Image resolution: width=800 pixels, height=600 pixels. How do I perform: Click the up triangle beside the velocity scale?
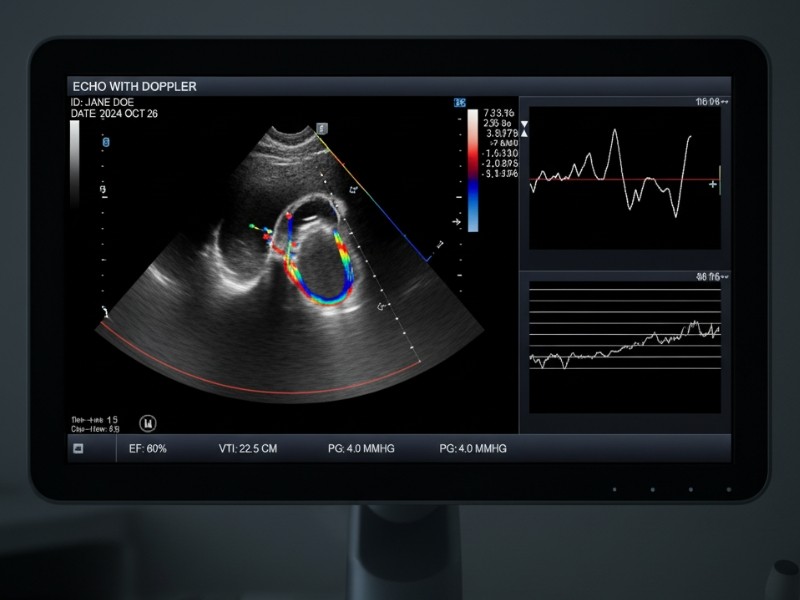522,135
